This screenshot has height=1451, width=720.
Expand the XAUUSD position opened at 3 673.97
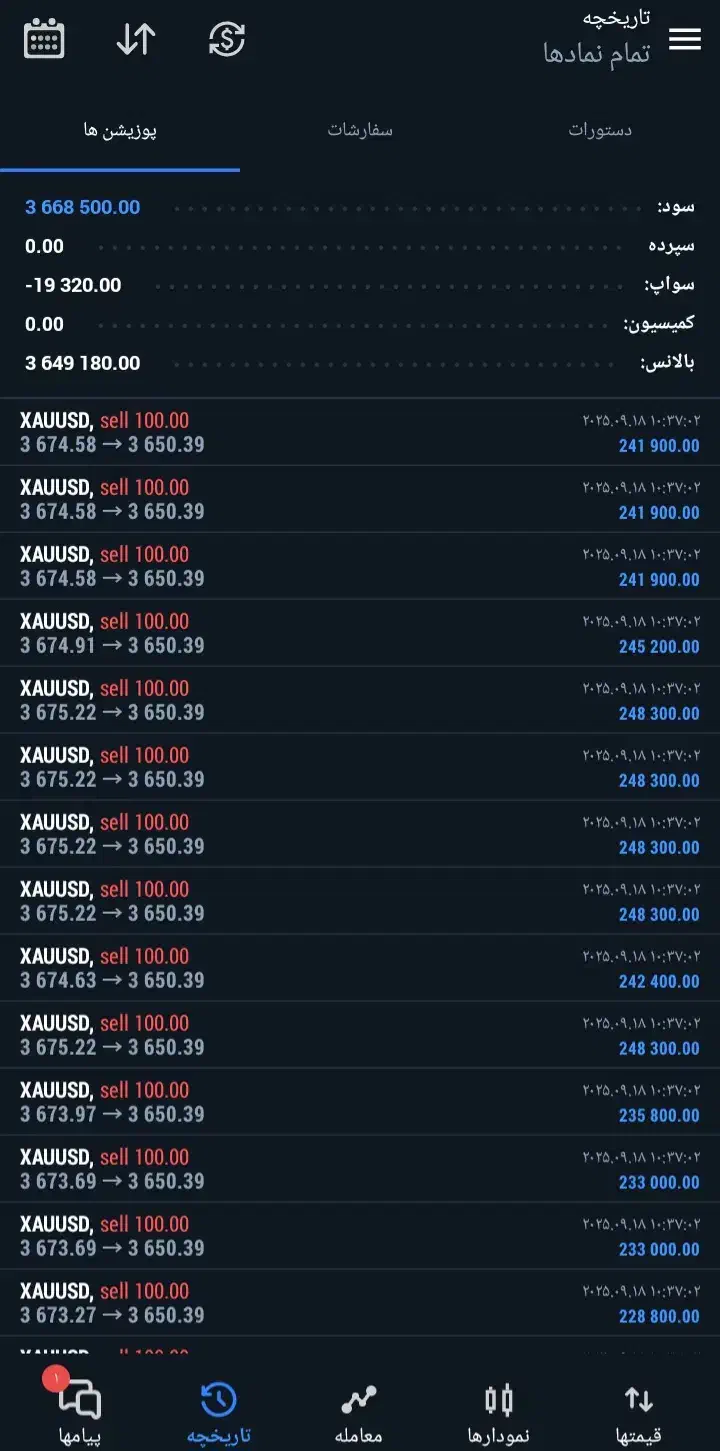coord(360,1102)
